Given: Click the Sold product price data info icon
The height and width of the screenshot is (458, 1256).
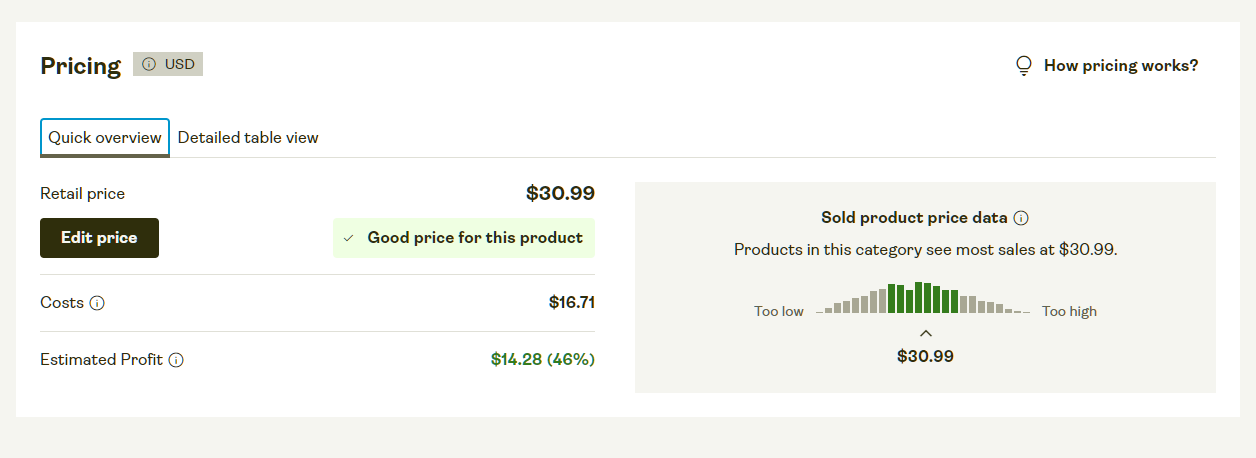Looking at the screenshot, I should pyautogui.click(x=1021, y=218).
